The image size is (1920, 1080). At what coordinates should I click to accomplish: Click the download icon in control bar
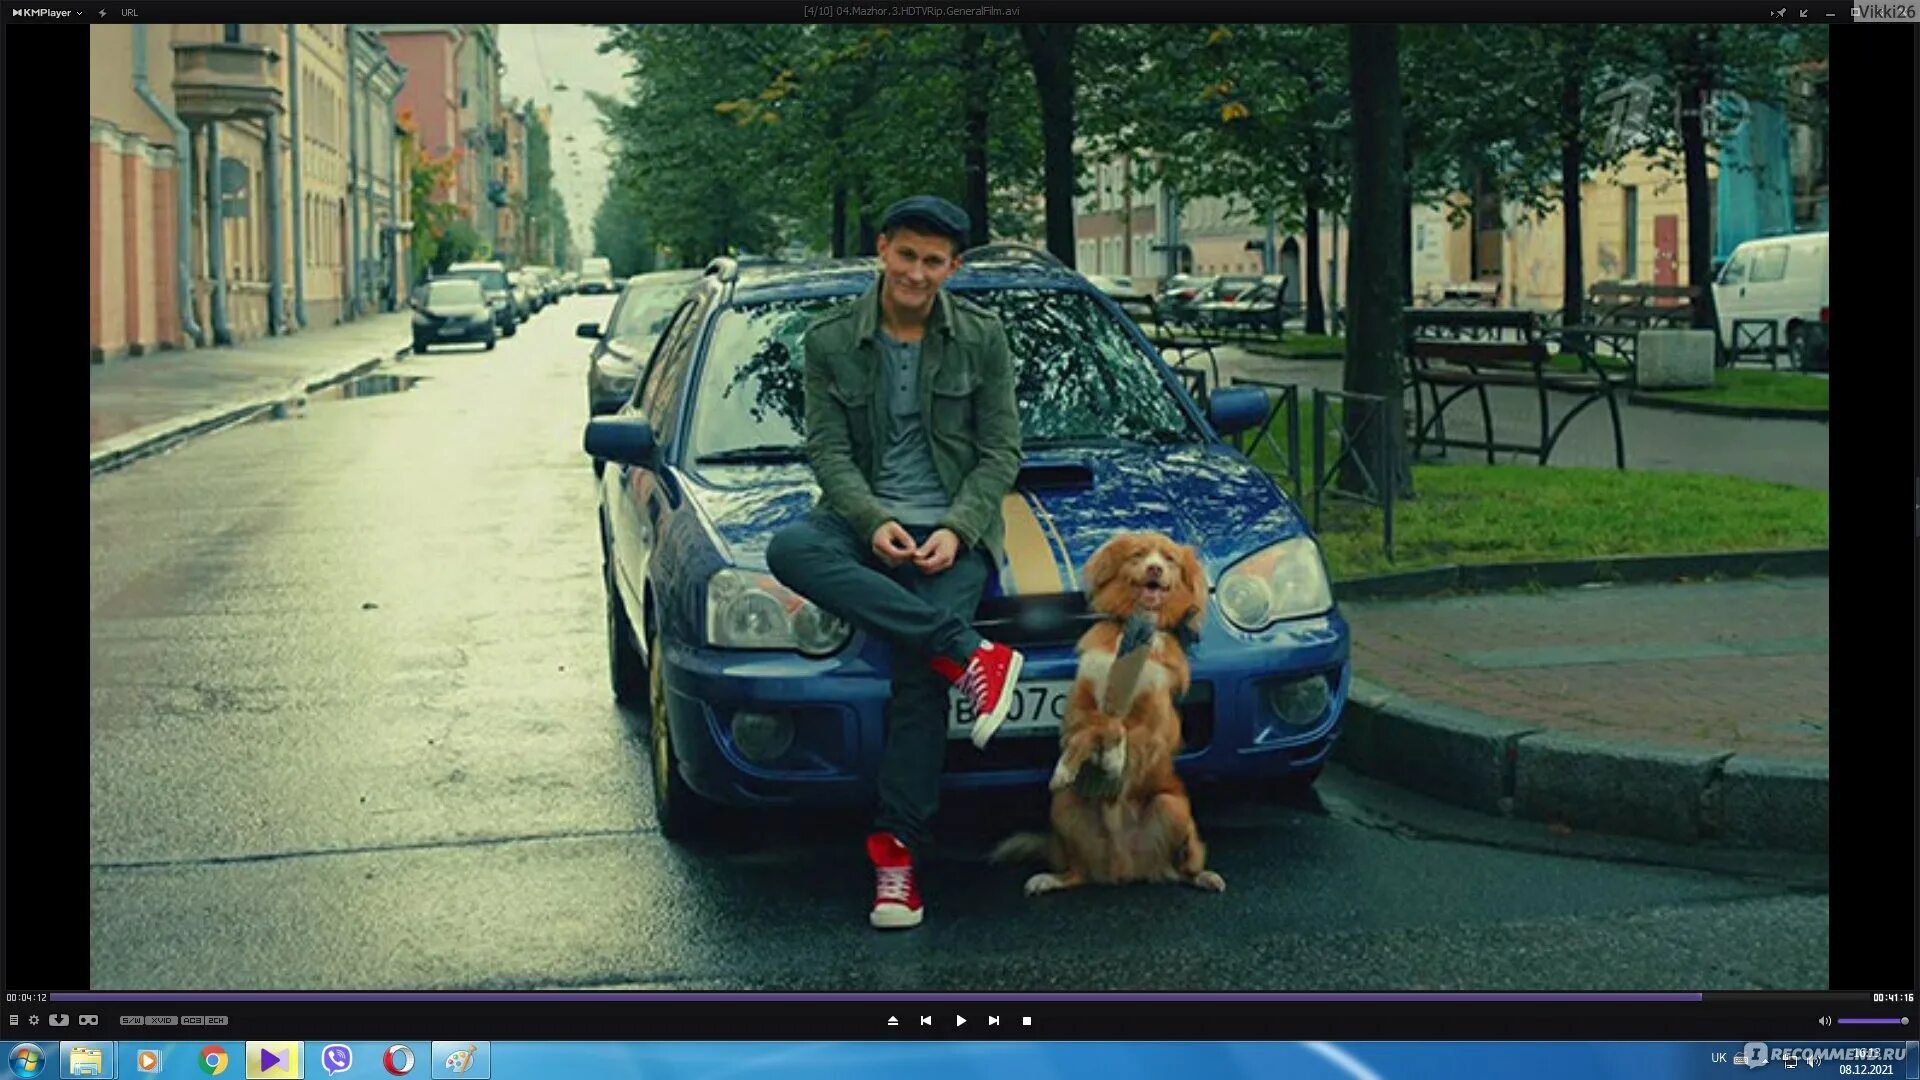click(59, 1020)
